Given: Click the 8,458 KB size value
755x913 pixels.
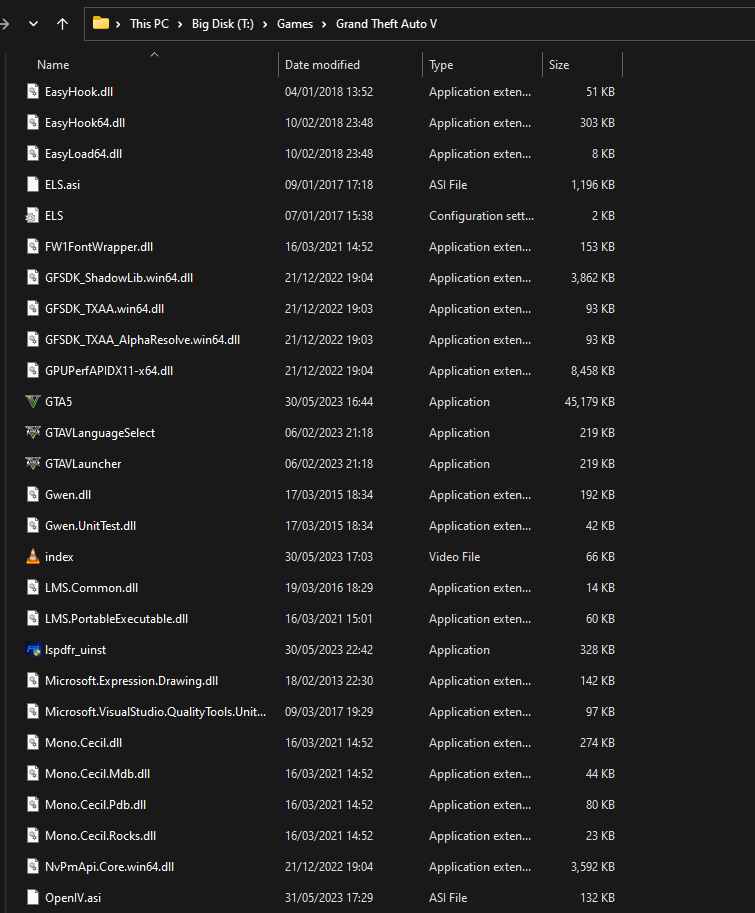Looking at the screenshot, I should coord(593,370).
